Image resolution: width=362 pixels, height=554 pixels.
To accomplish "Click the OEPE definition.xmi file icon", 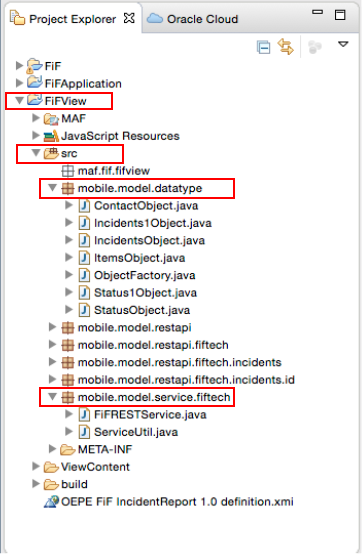I will pyautogui.click(x=51, y=502).
